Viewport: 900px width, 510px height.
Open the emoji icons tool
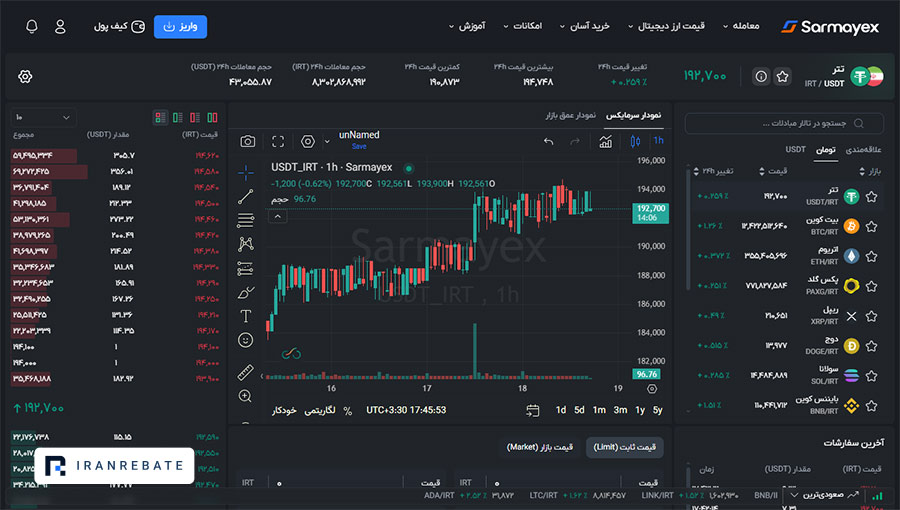click(245, 340)
